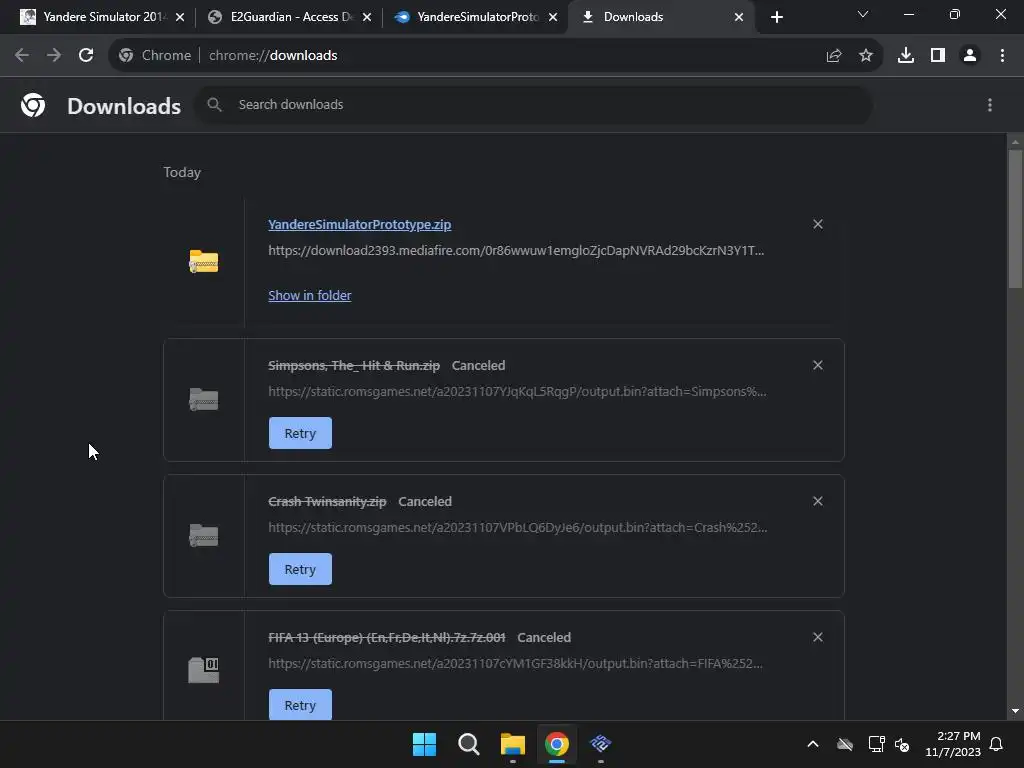This screenshot has width=1024, height=768.
Task: Toggle the Chrome side panel
Action: (938, 56)
